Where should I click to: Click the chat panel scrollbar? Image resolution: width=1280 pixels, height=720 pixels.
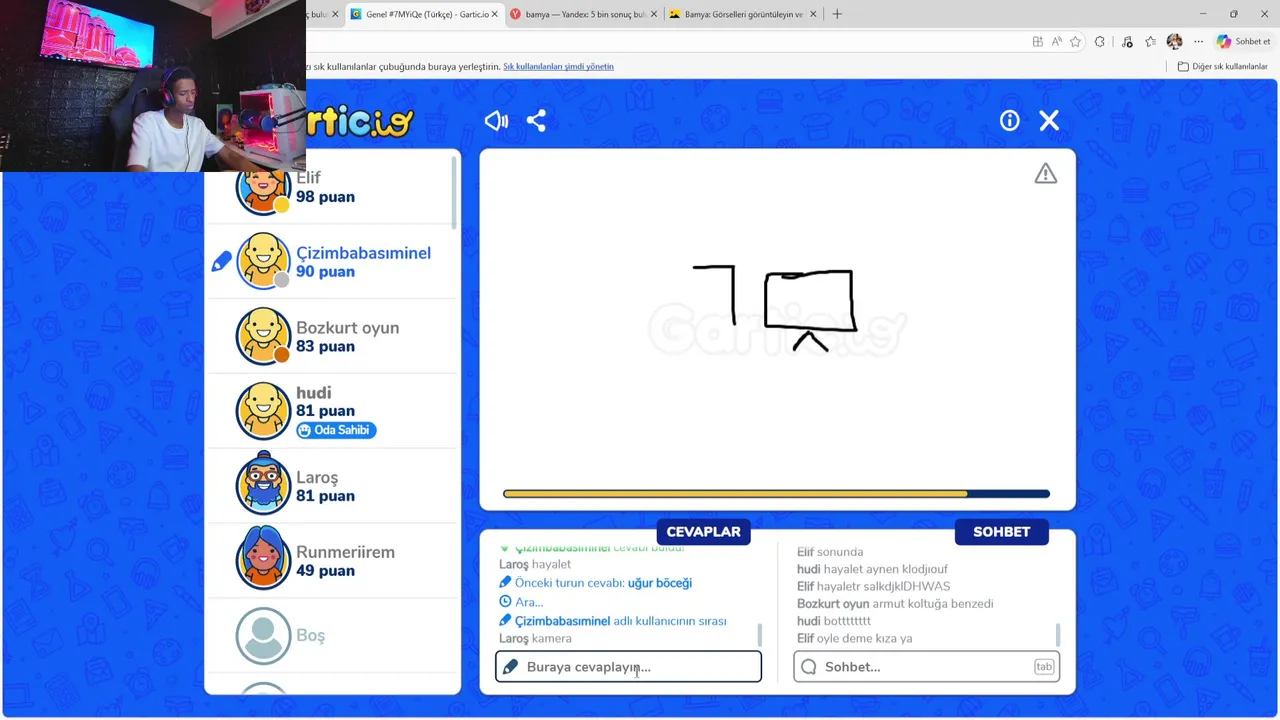point(1058,635)
